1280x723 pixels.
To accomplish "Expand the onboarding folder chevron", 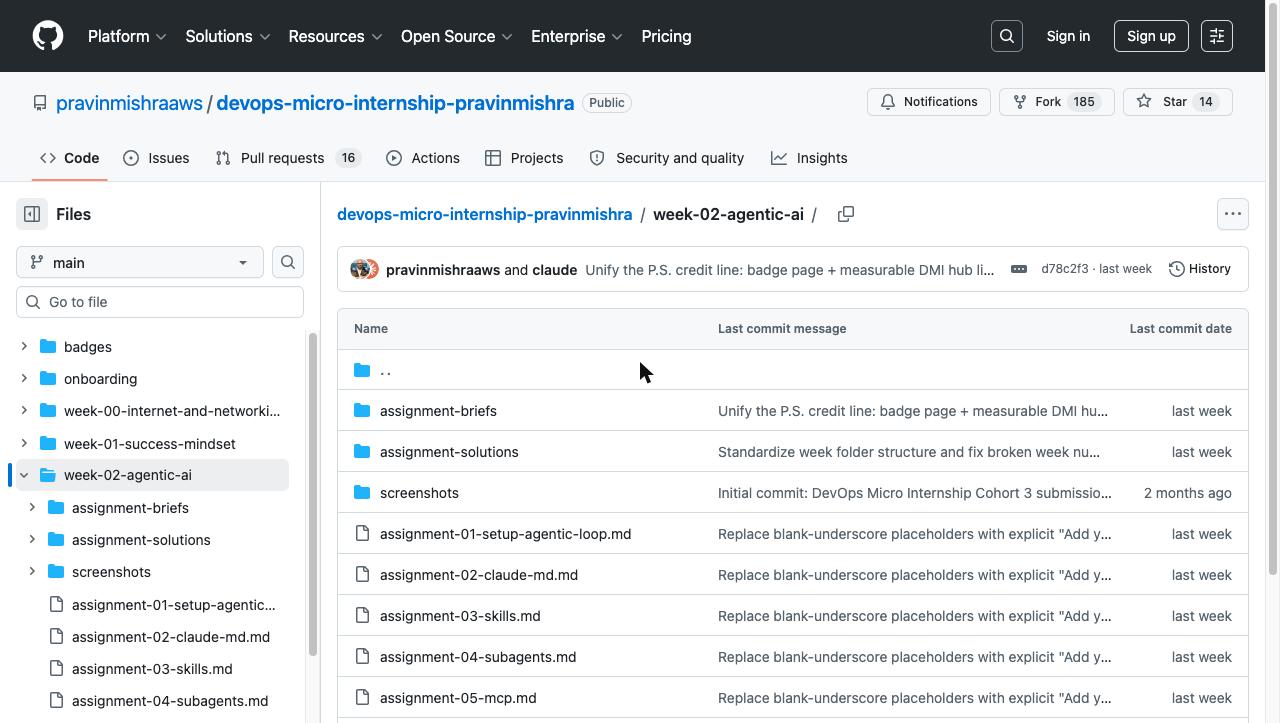I will pyautogui.click(x=24, y=379).
